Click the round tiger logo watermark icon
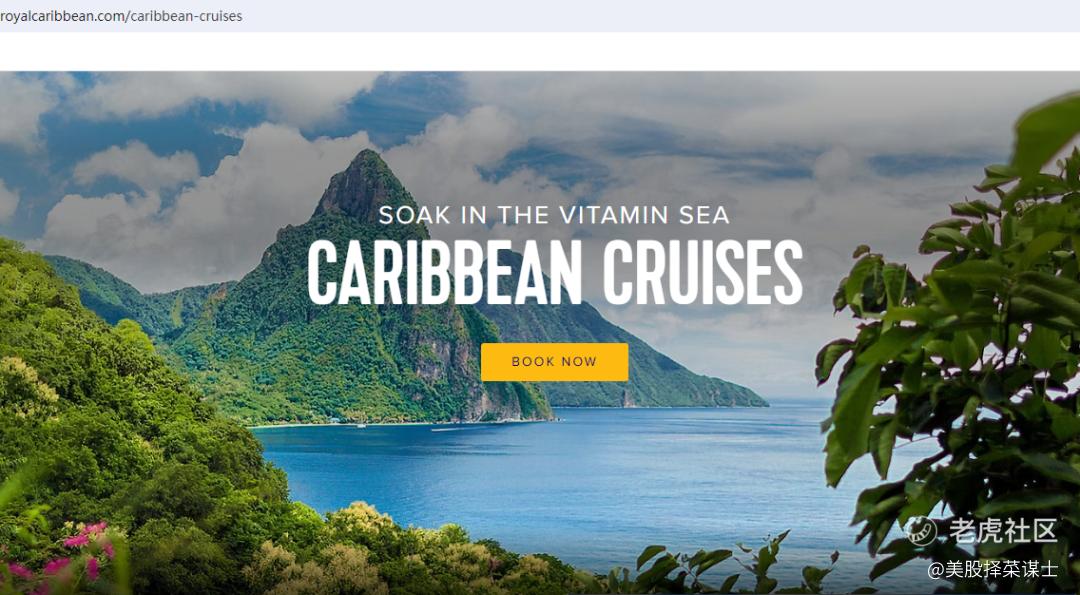The image size is (1080, 595). pos(921,531)
